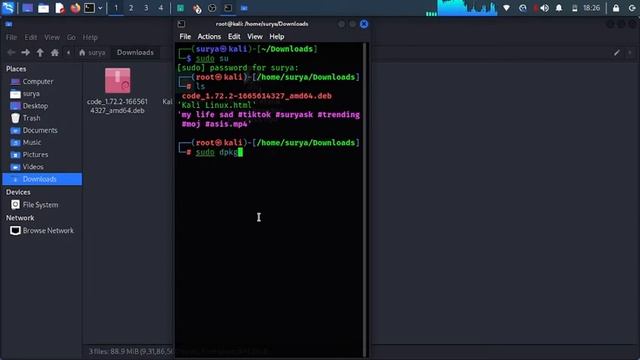Select the code_1.72.2 deb package file icon
This screenshot has width=640, height=360.
tap(118, 80)
